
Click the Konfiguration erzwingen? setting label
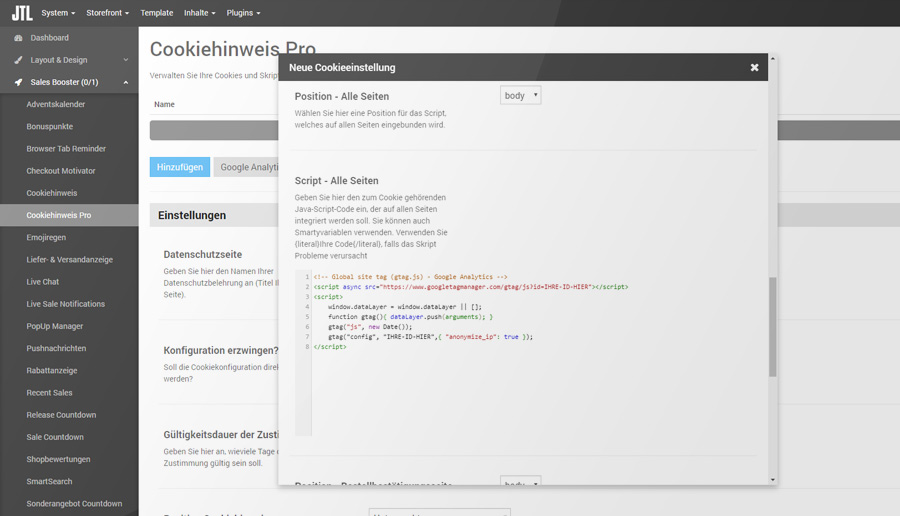click(x=220, y=350)
